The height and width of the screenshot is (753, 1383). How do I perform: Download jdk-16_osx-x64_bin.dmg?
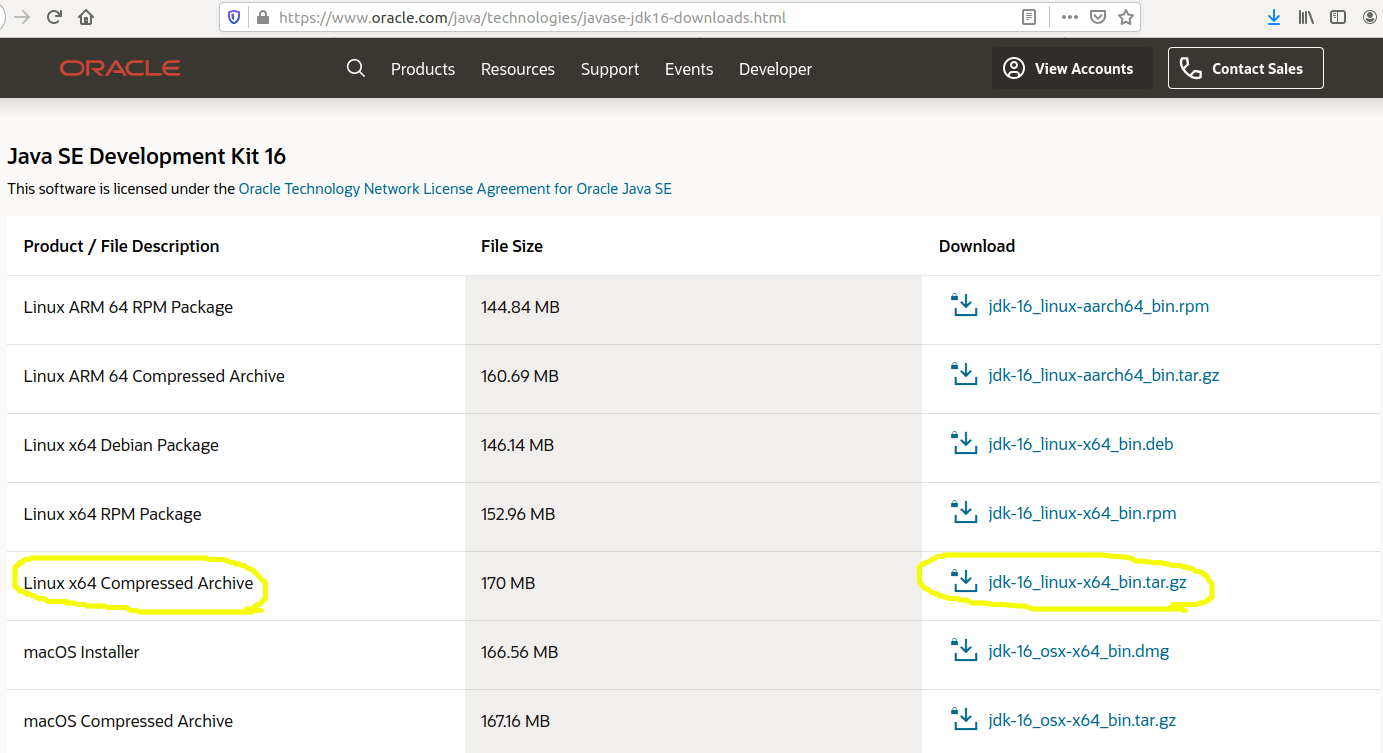1078,651
